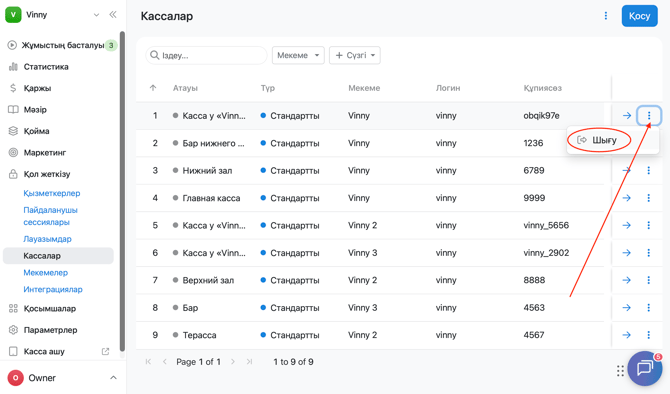The image size is (670, 394).
Task: Open Статистика in sidebar
Action: (x=46, y=67)
